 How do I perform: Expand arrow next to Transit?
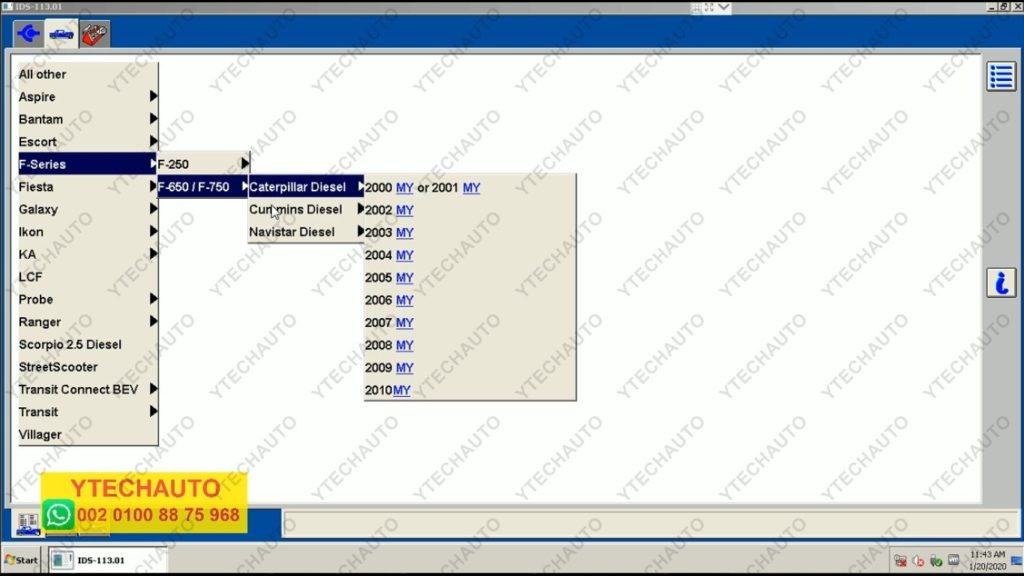[x=153, y=411]
